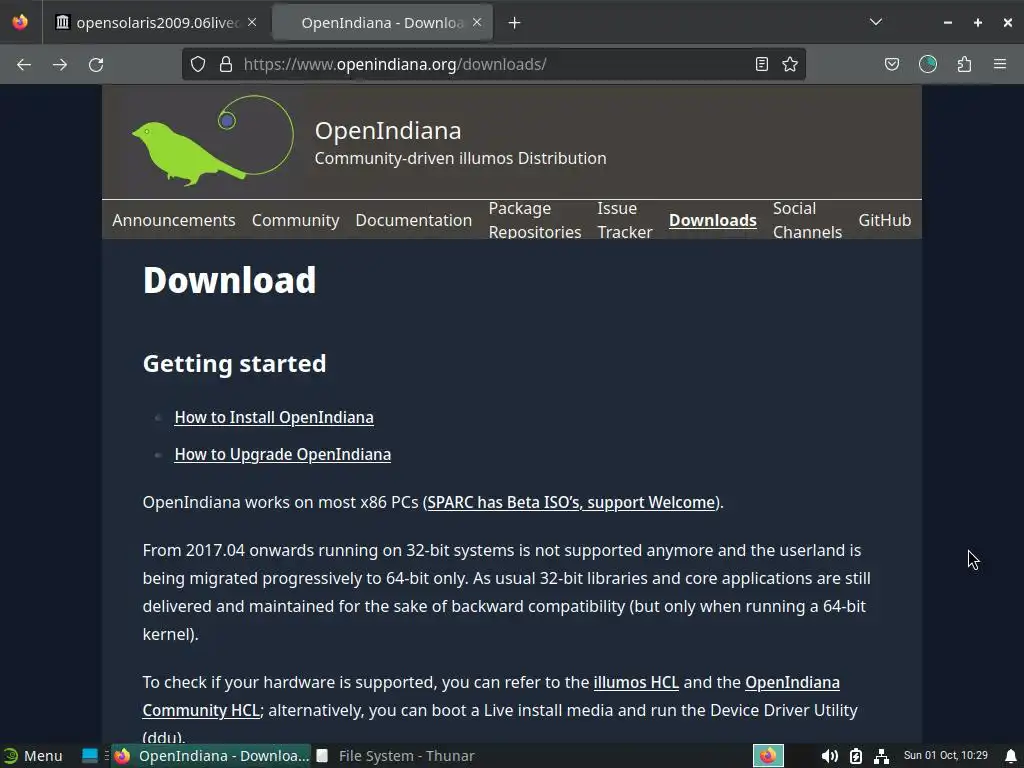Open Firefox View icon at top-left
The width and height of the screenshot is (1024, 768).
pos(20,22)
